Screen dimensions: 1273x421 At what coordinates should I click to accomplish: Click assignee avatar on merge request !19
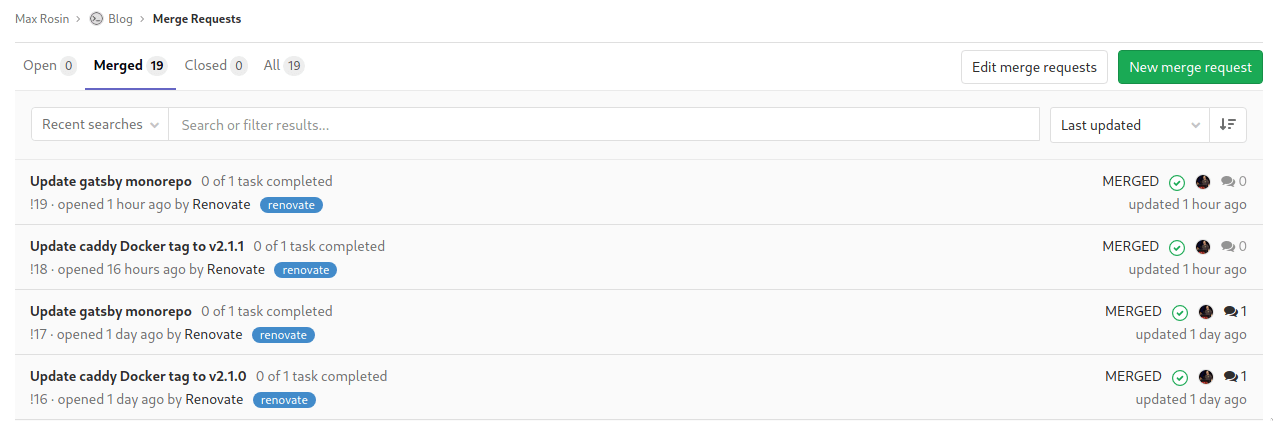[x=1203, y=182]
